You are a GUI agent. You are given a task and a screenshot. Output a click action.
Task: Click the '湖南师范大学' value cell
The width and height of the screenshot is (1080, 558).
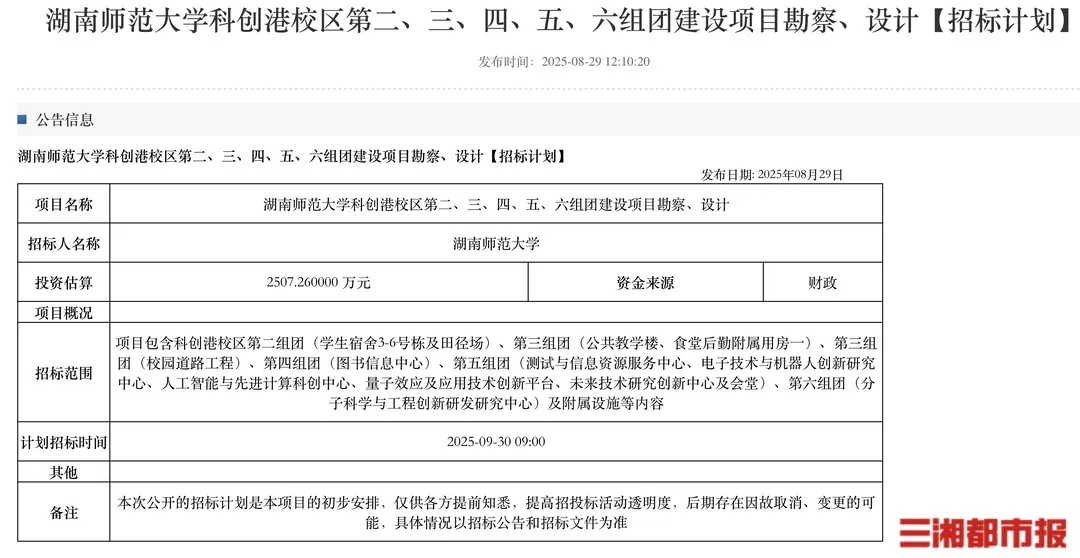[496, 243]
